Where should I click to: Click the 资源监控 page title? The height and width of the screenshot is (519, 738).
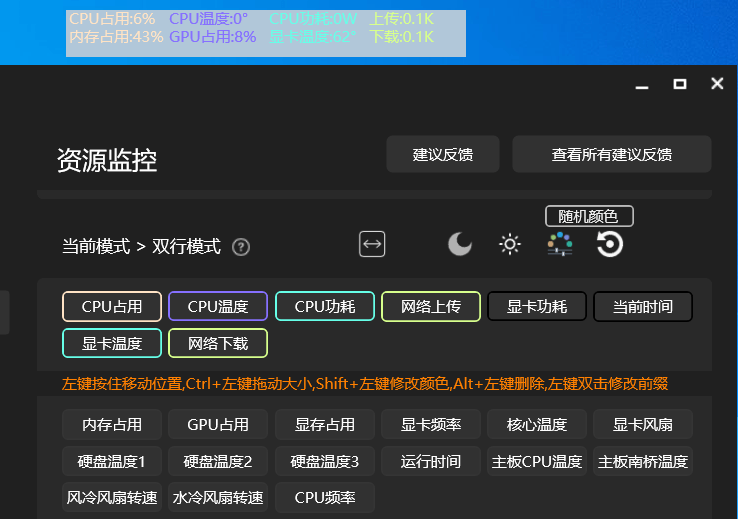[x=107, y=160]
